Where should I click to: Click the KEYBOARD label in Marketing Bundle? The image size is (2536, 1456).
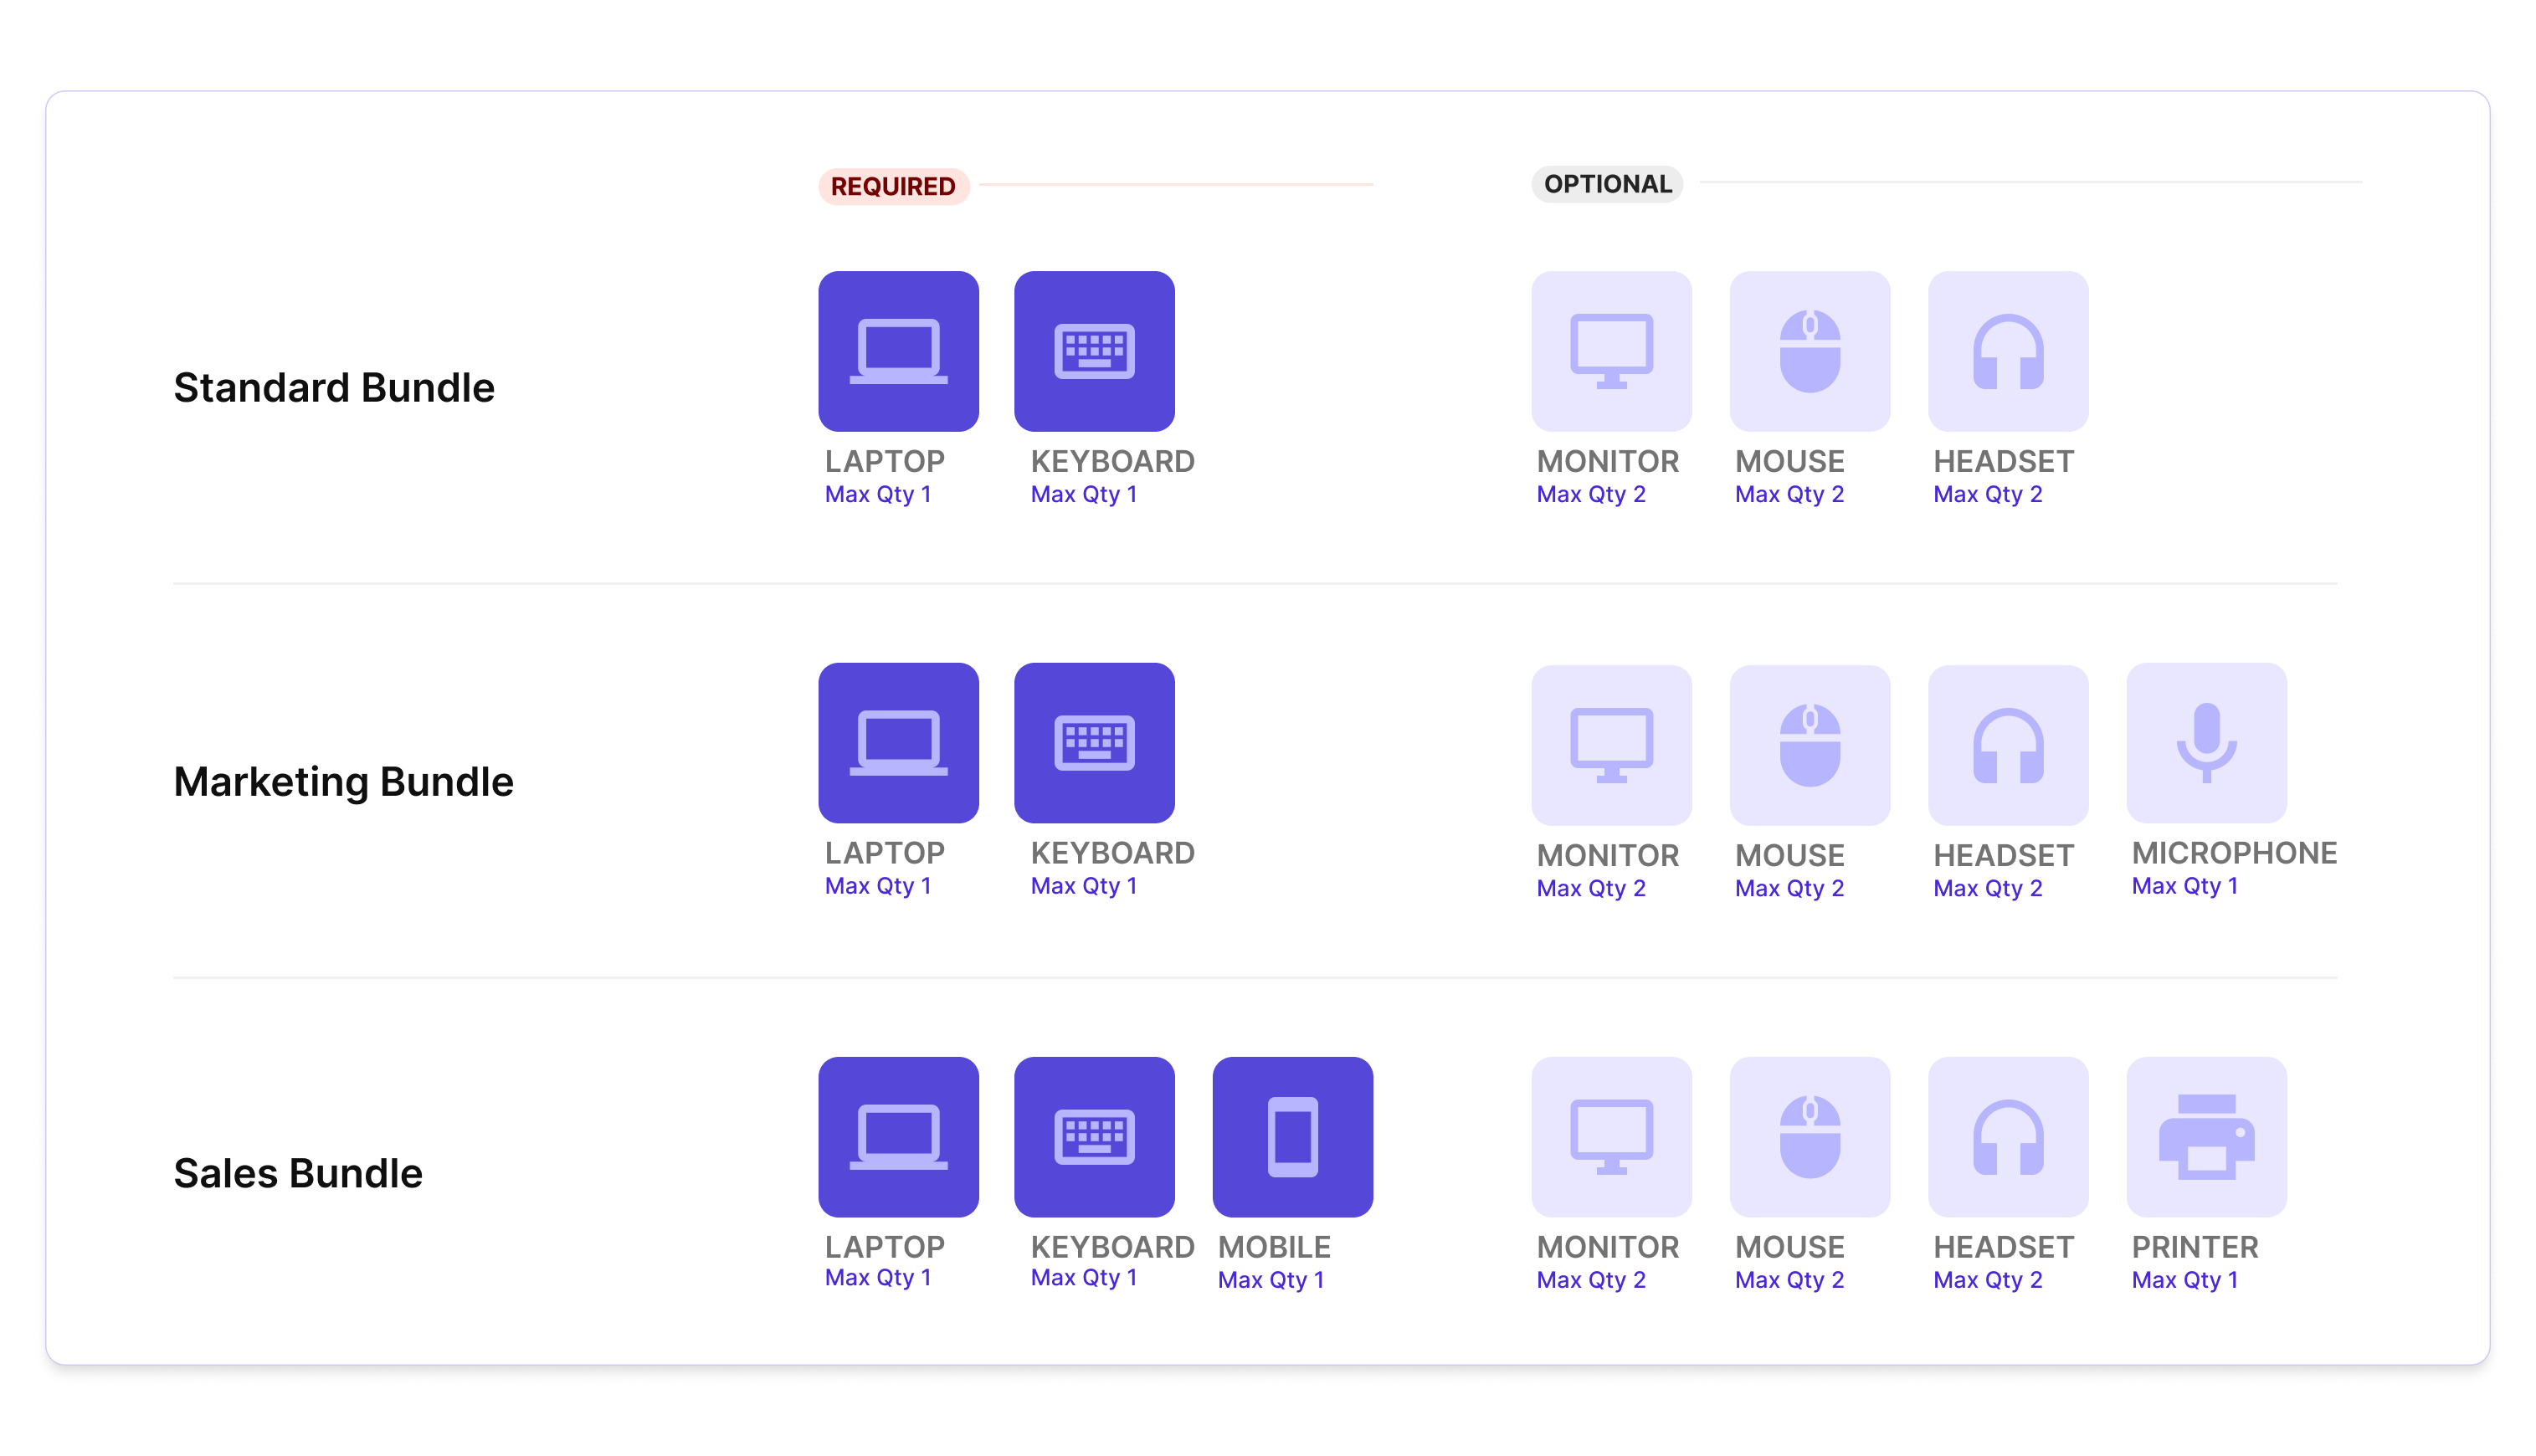click(x=1112, y=854)
